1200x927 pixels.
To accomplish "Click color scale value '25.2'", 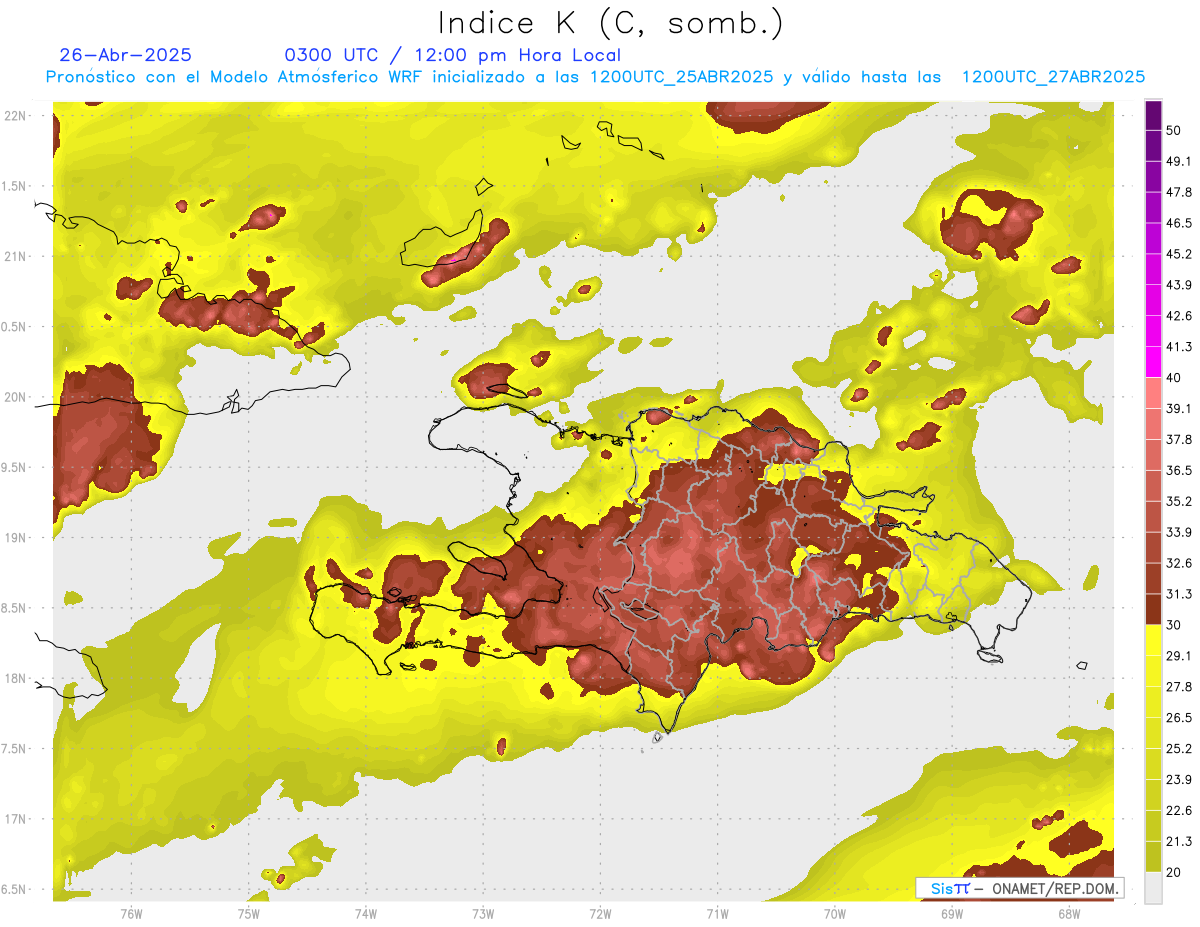I will point(1179,749).
